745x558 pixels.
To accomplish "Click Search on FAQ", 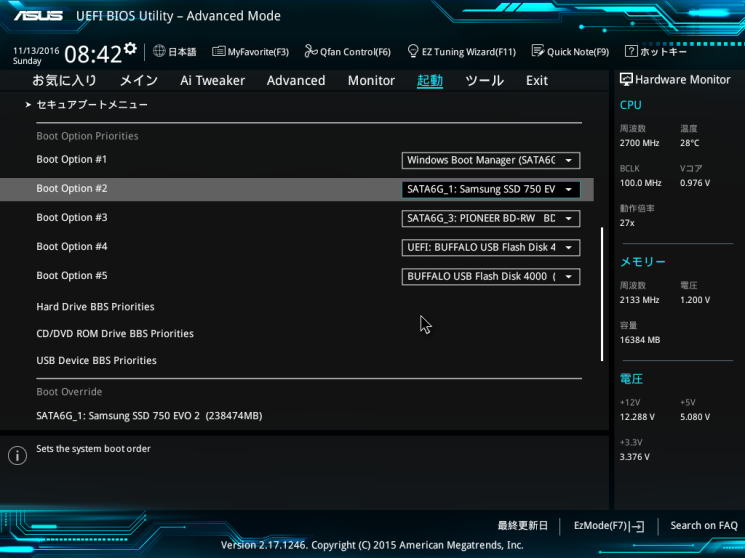I will pos(704,526).
